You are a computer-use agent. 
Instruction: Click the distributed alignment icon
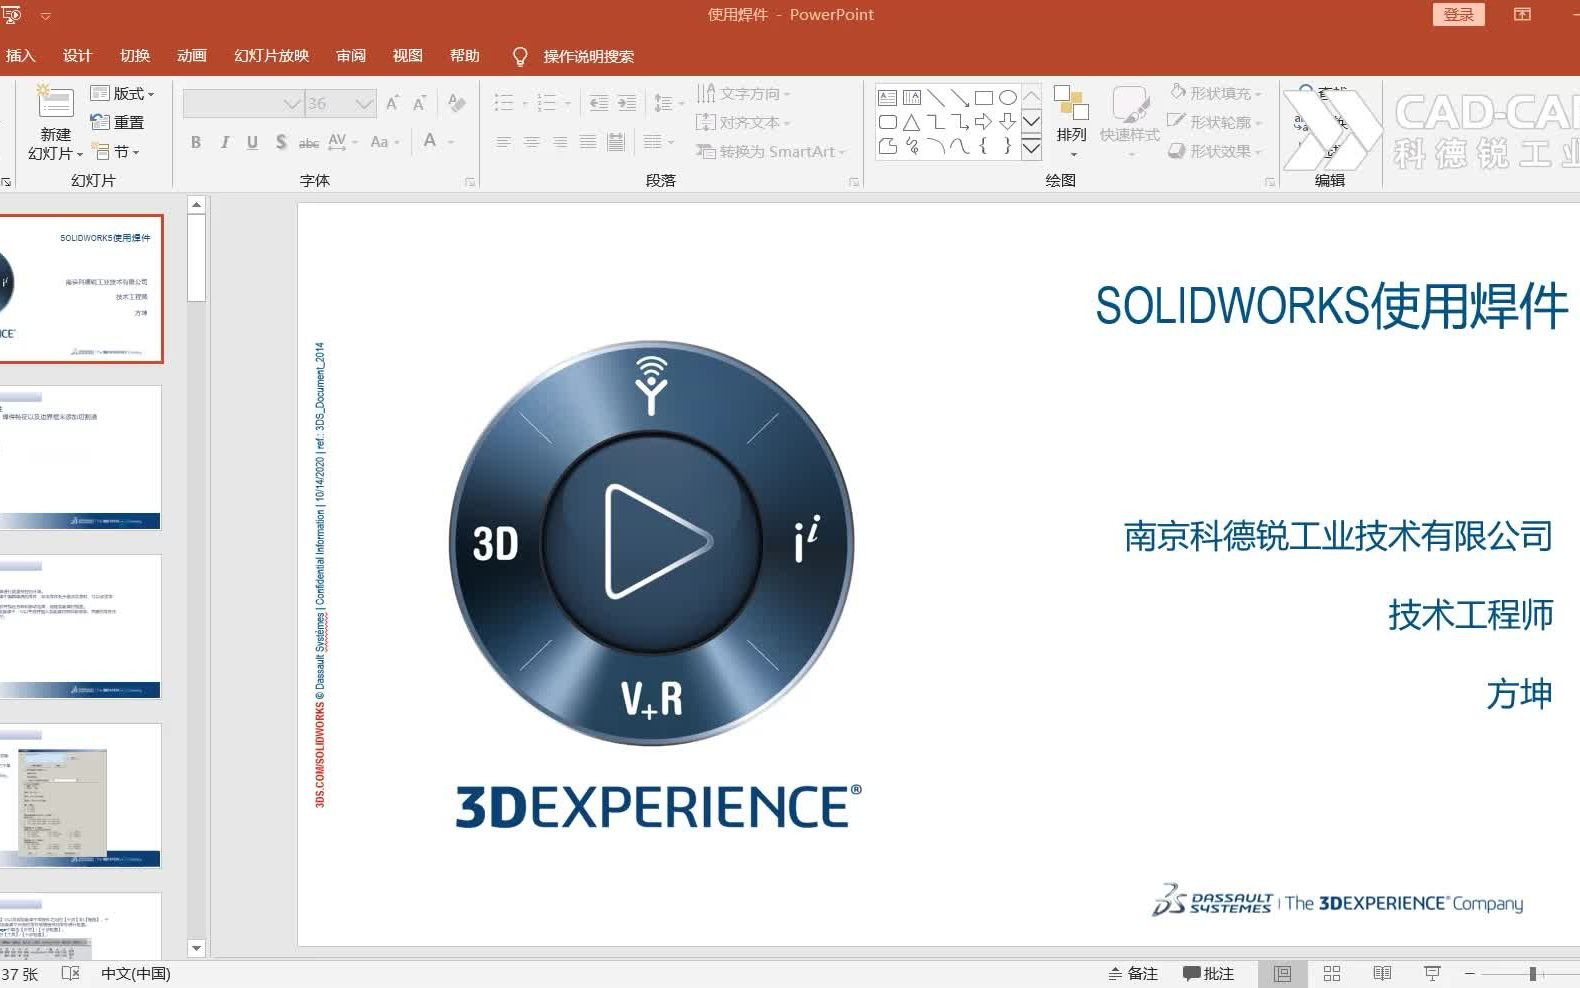[616, 142]
